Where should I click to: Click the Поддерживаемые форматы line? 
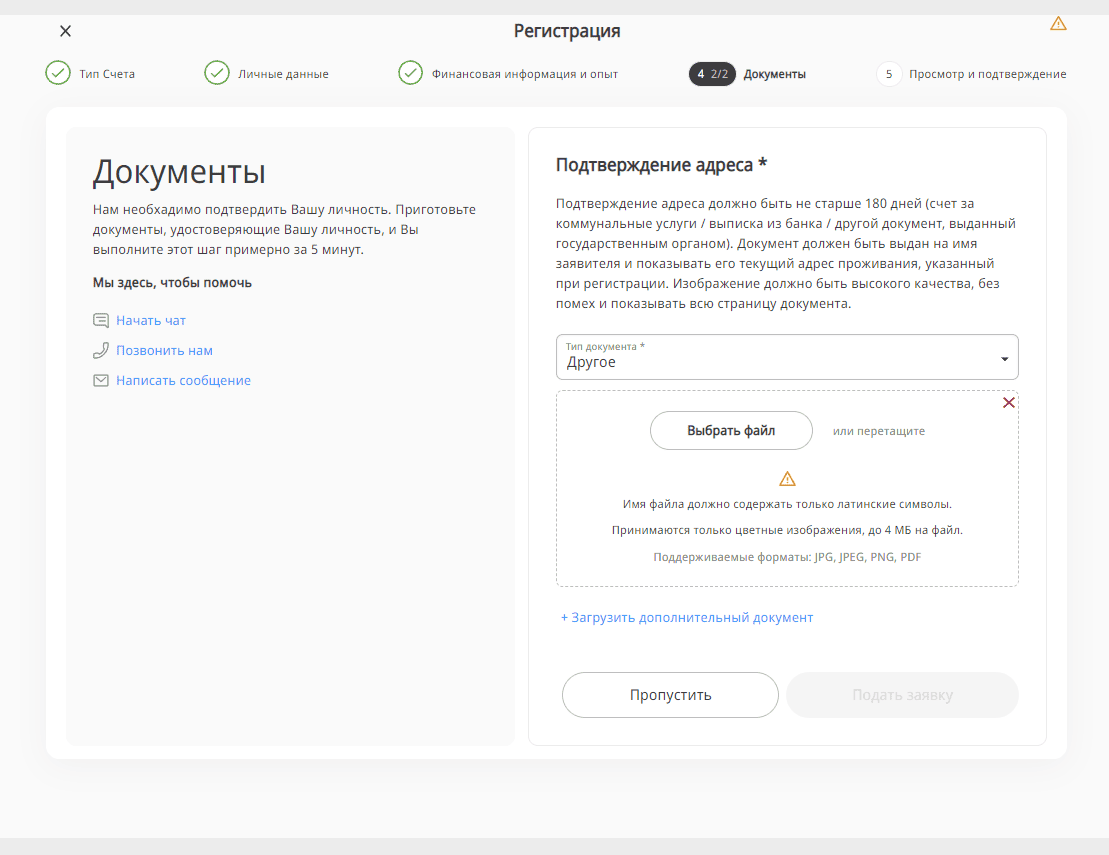click(787, 557)
